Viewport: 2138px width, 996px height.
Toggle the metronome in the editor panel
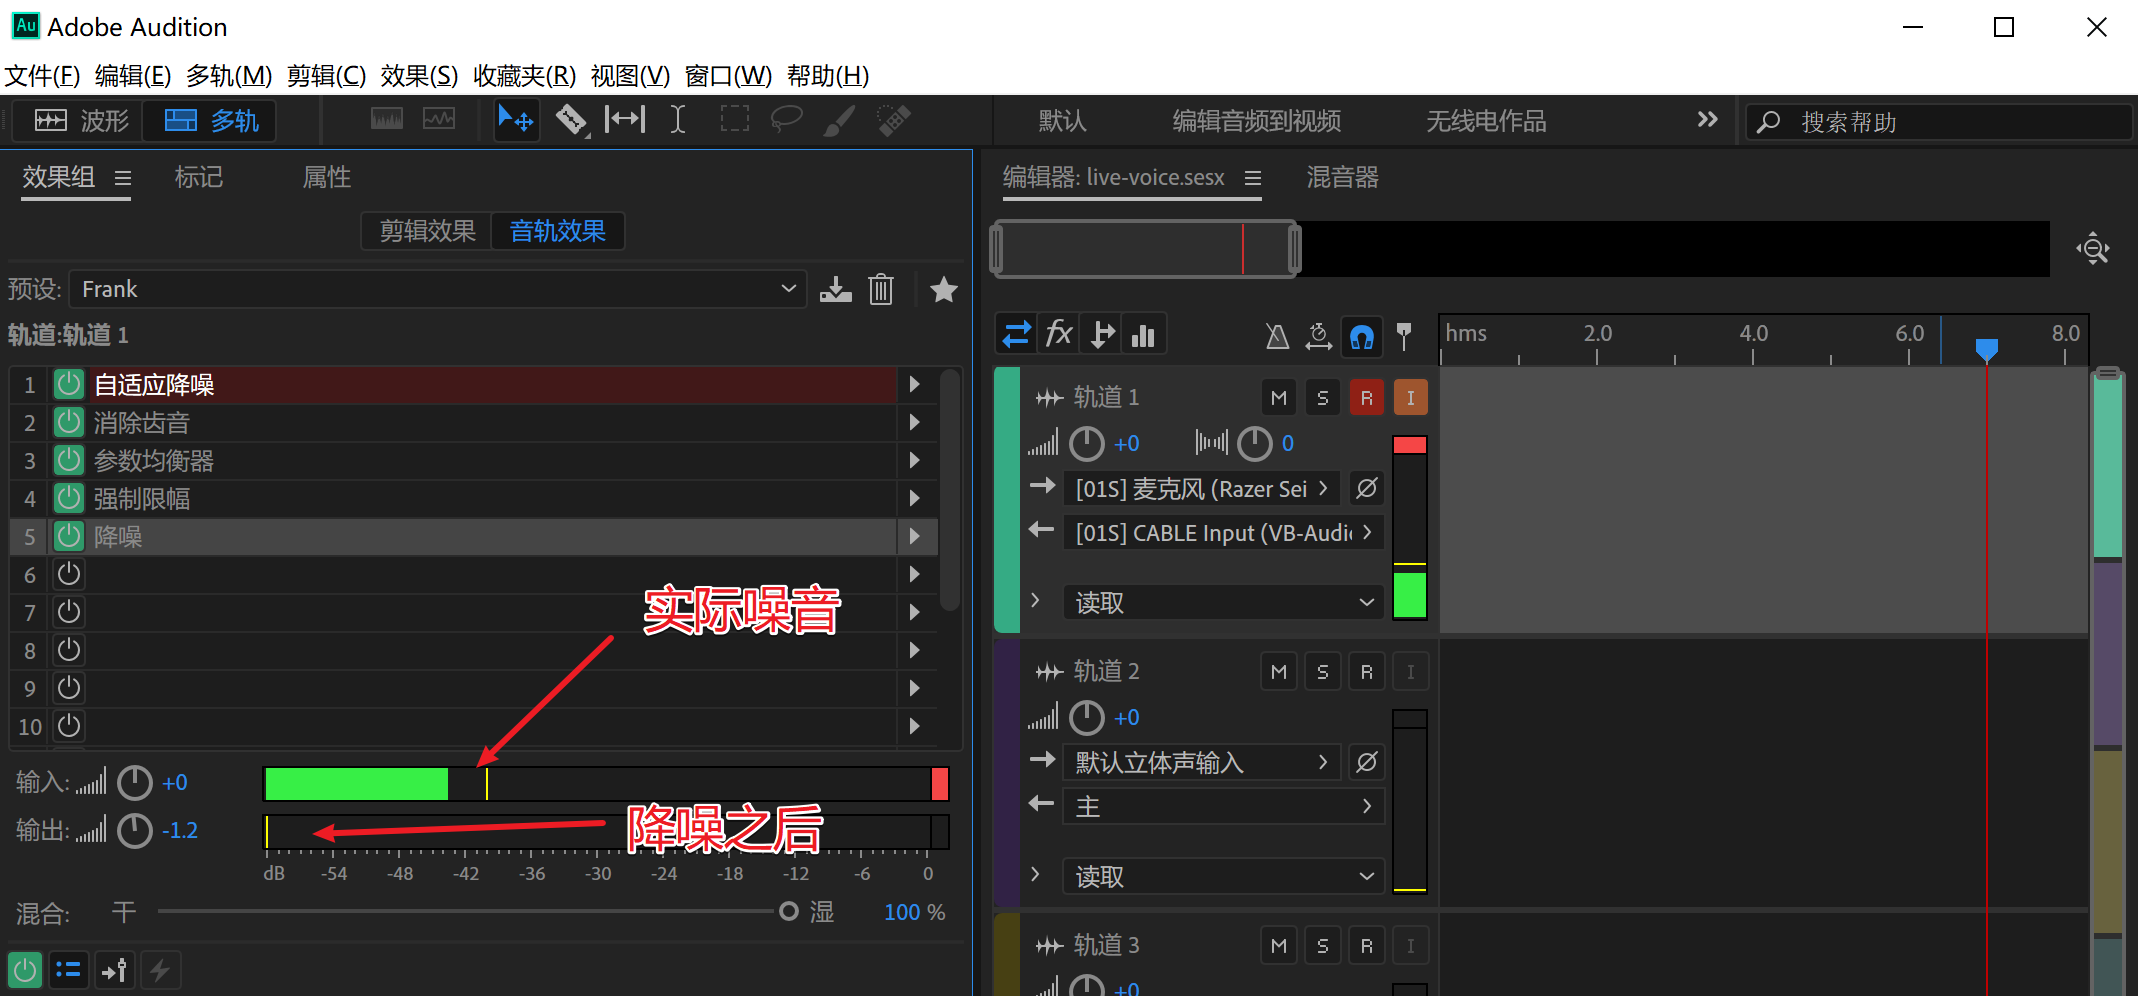[x=1277, y=336]
